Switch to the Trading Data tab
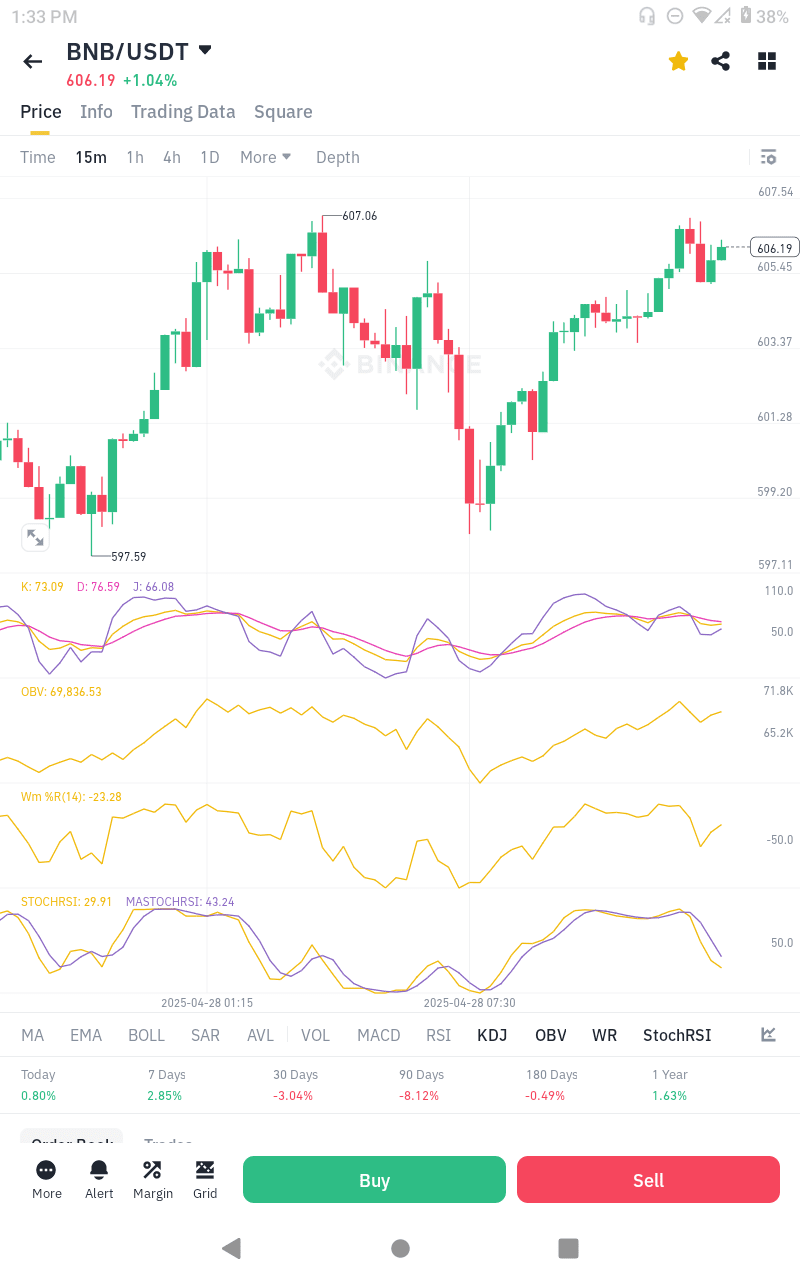 [183, 112]
